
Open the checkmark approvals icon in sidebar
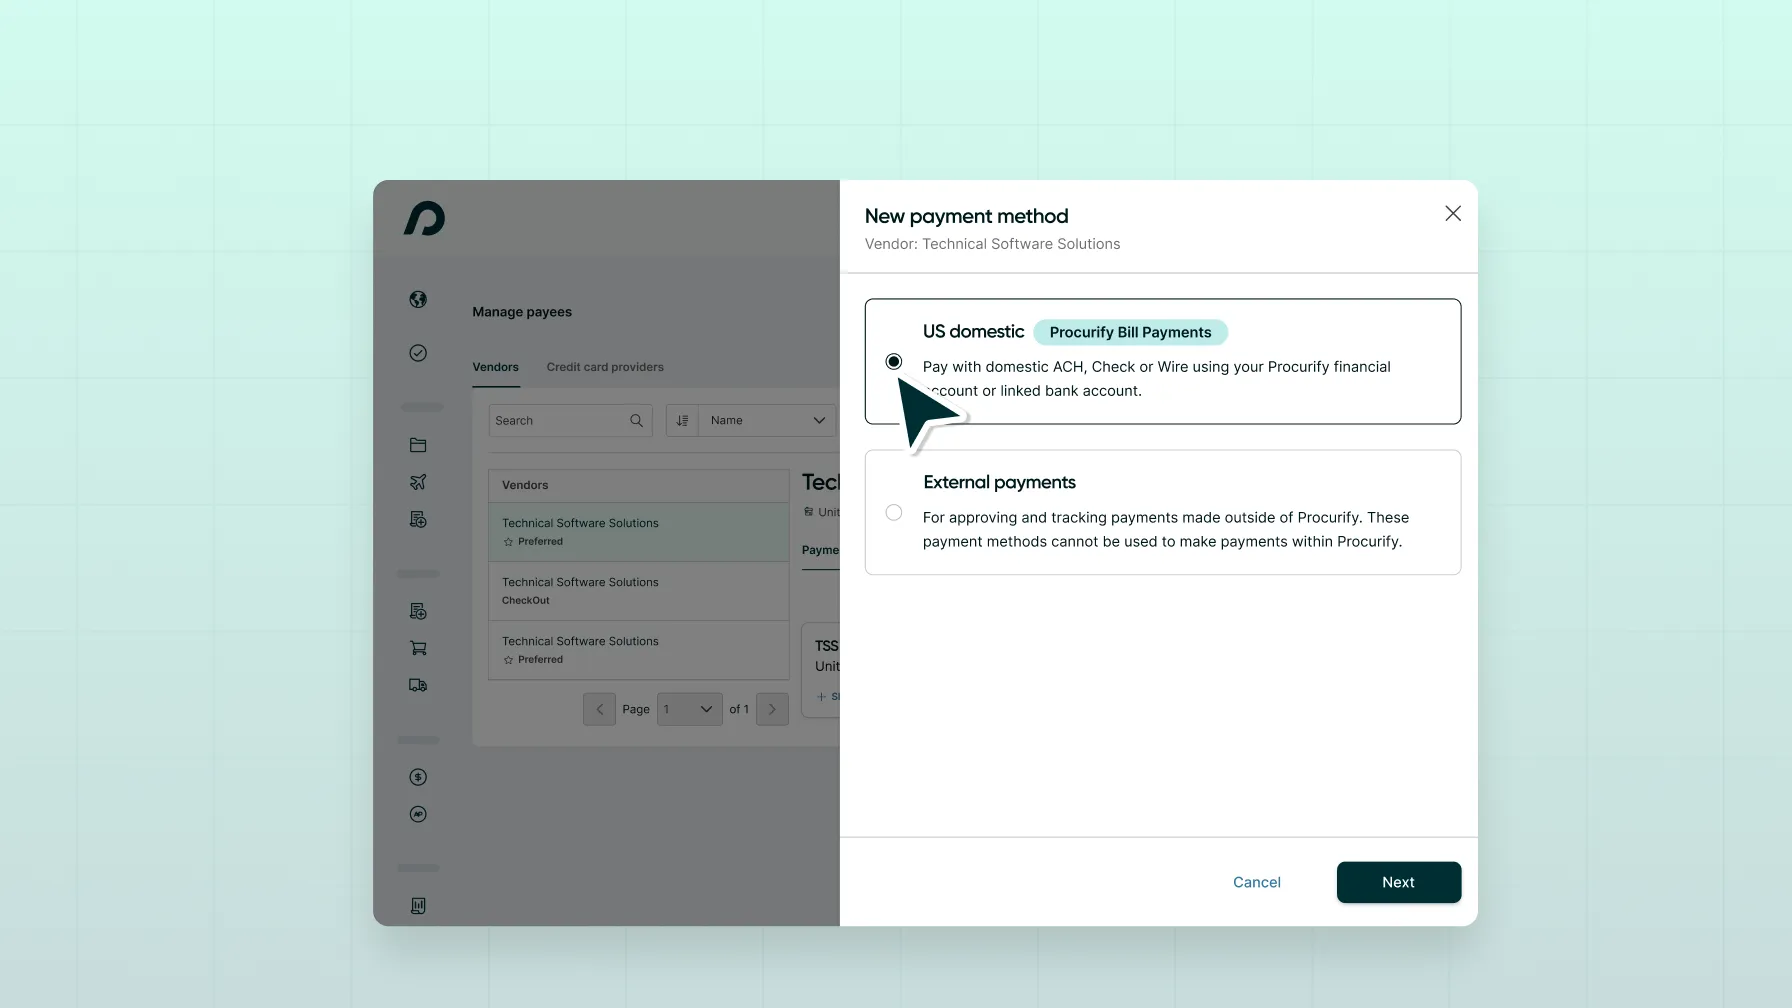pyautogui.click(x=418, y=353)
